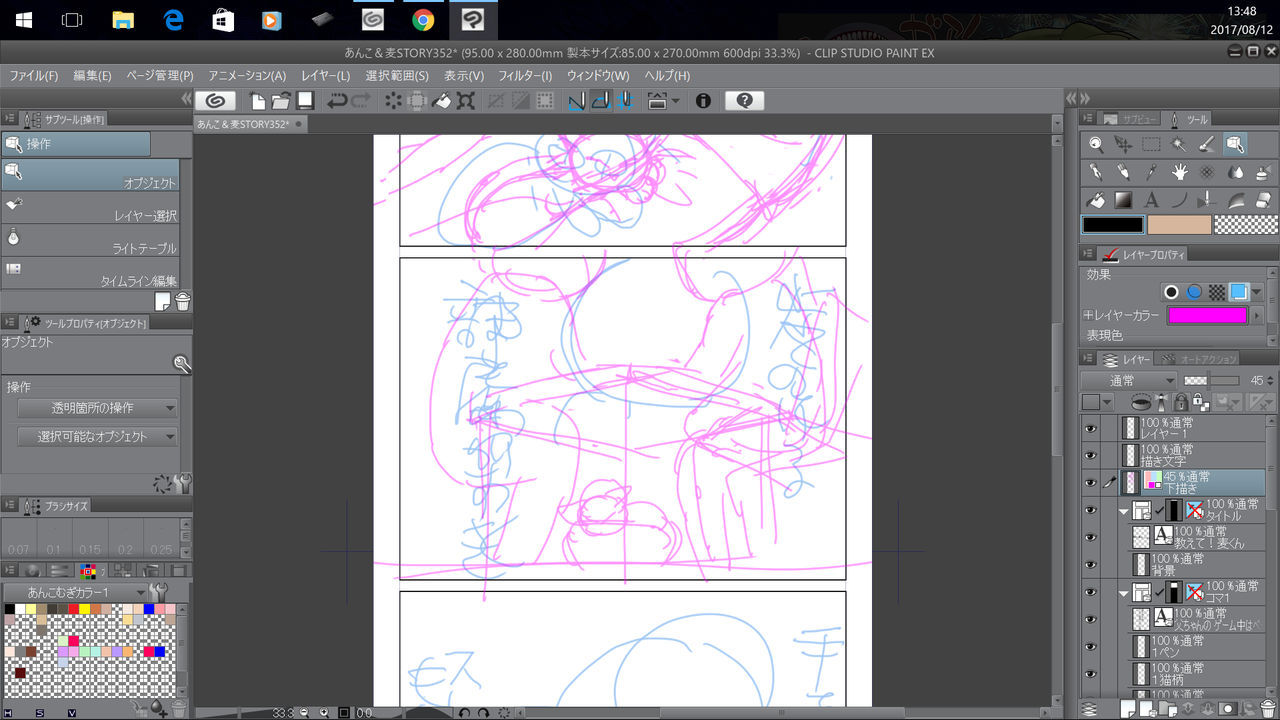Select the Text tool
1280x720 pixels.
click(1152, 200)
